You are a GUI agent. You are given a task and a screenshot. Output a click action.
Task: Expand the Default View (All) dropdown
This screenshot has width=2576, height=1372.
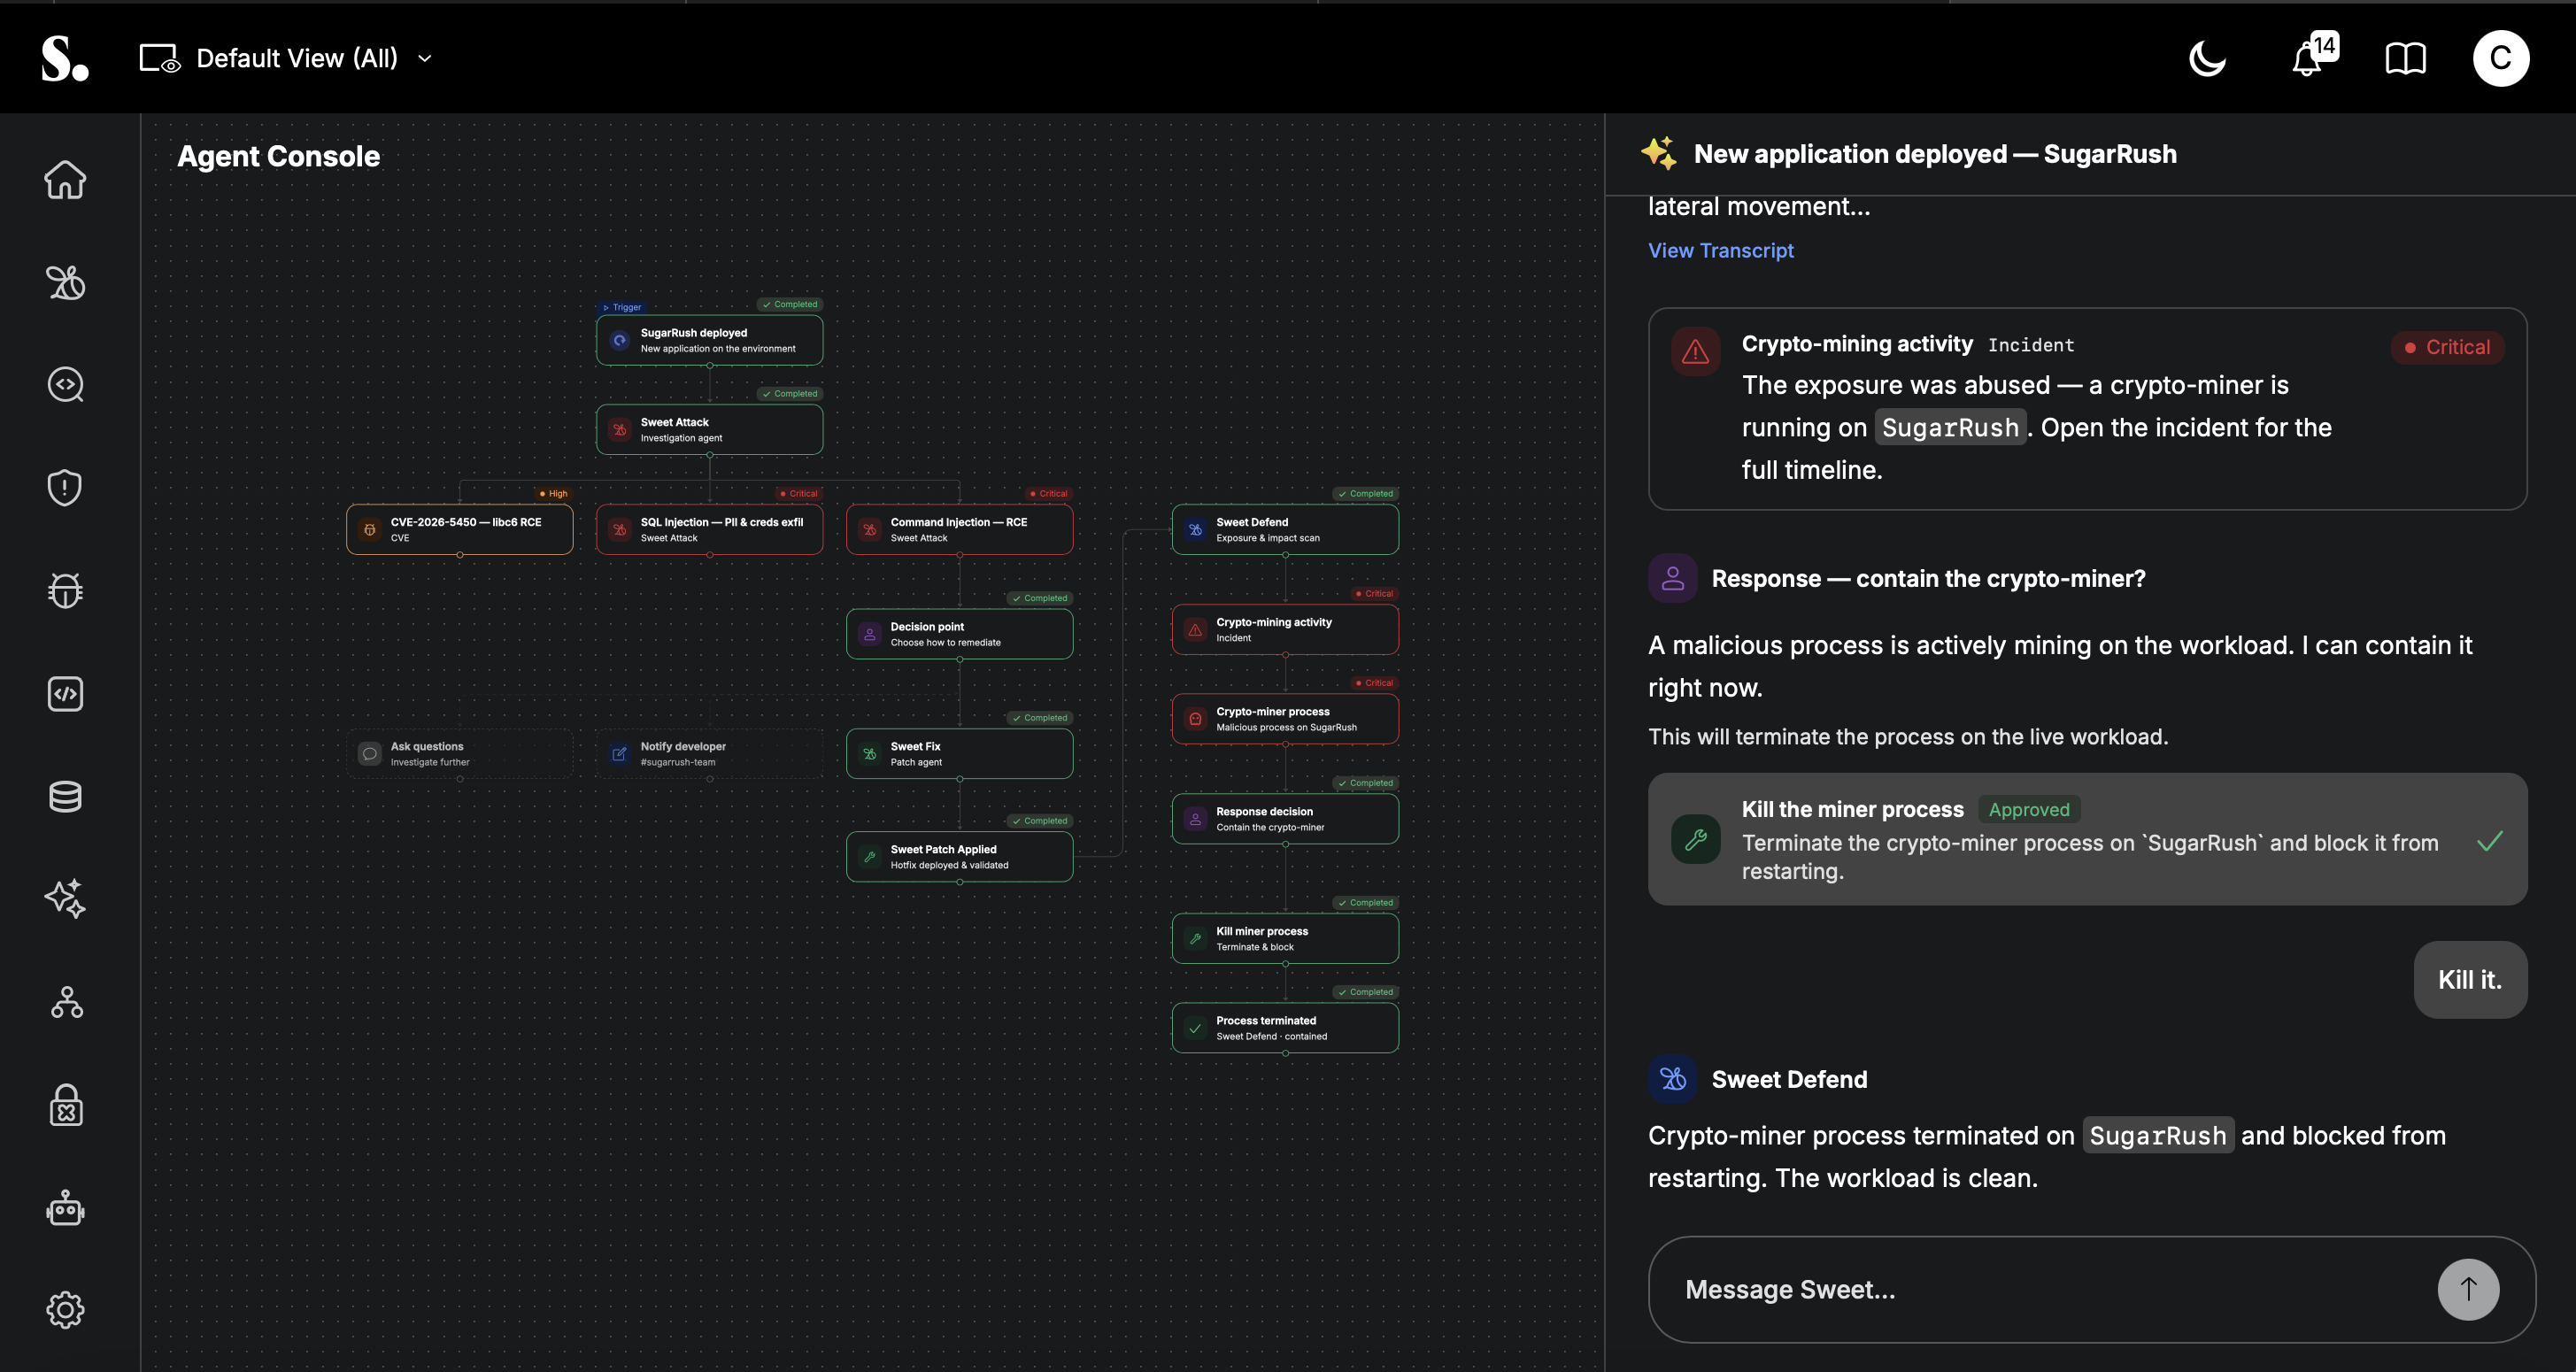(x=315, y=58)
